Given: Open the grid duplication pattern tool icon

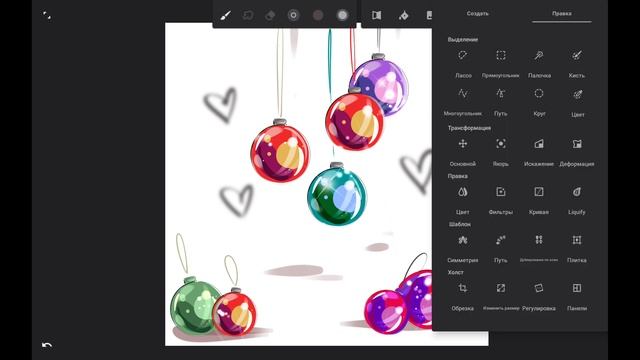Looking at the screenshot, I should pyautogui.click(x=539, y=240).
